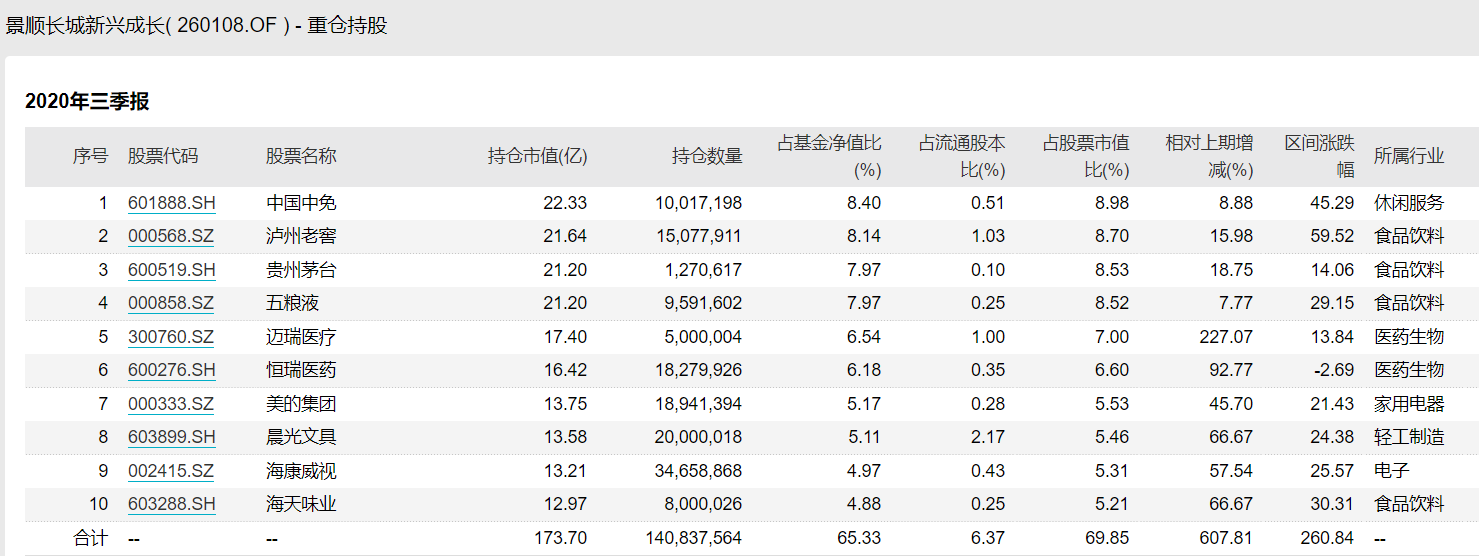
Task: Click the 所属行业 column header
Action: coord(1409,156)
